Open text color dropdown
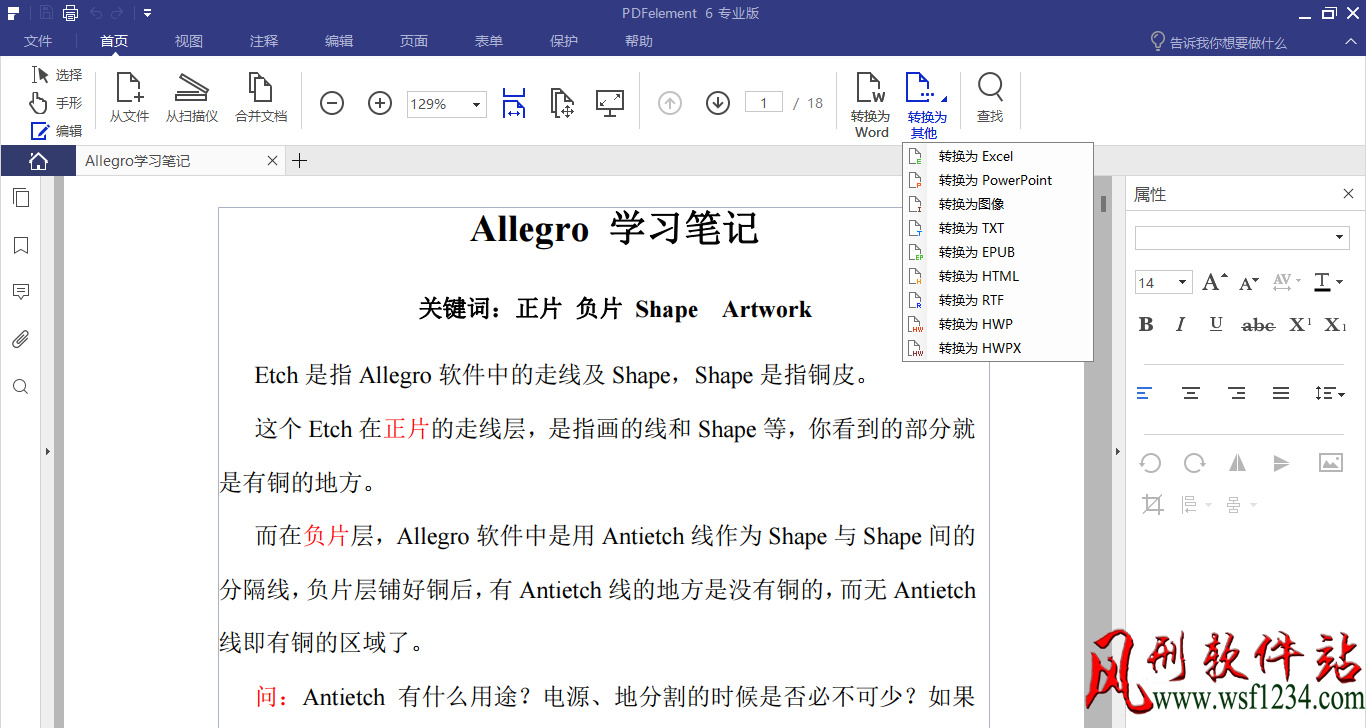 1339,283
